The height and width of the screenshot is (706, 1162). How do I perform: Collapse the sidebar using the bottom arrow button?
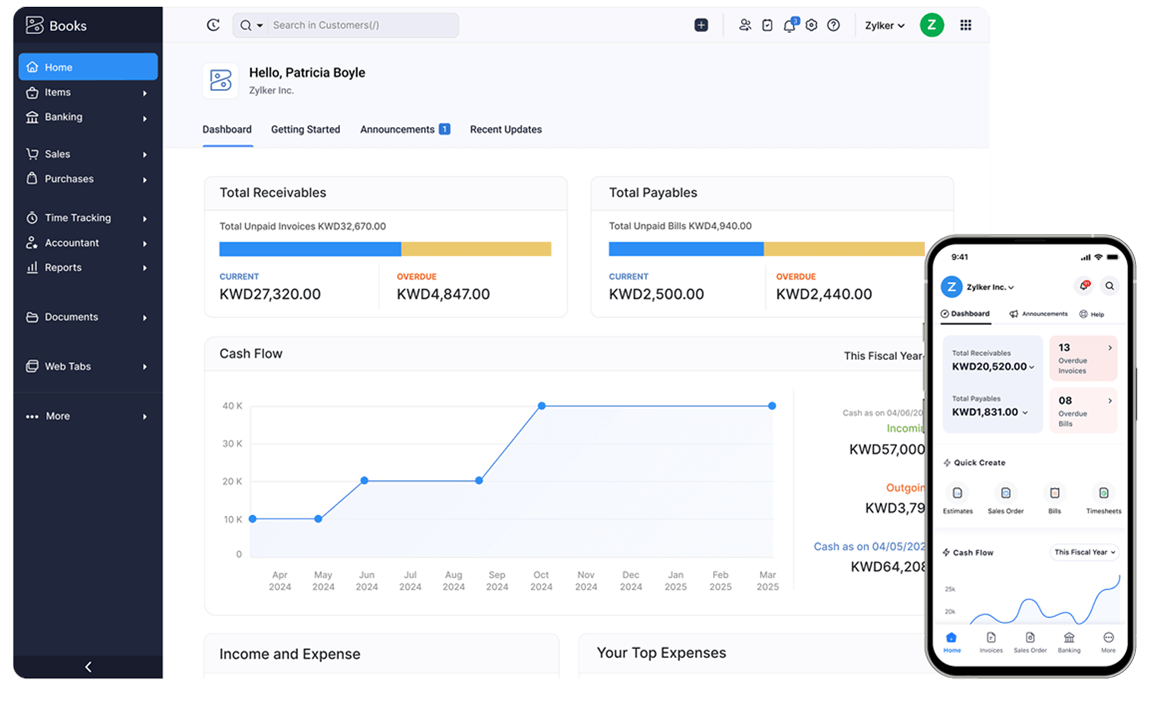tap(88, 667)
